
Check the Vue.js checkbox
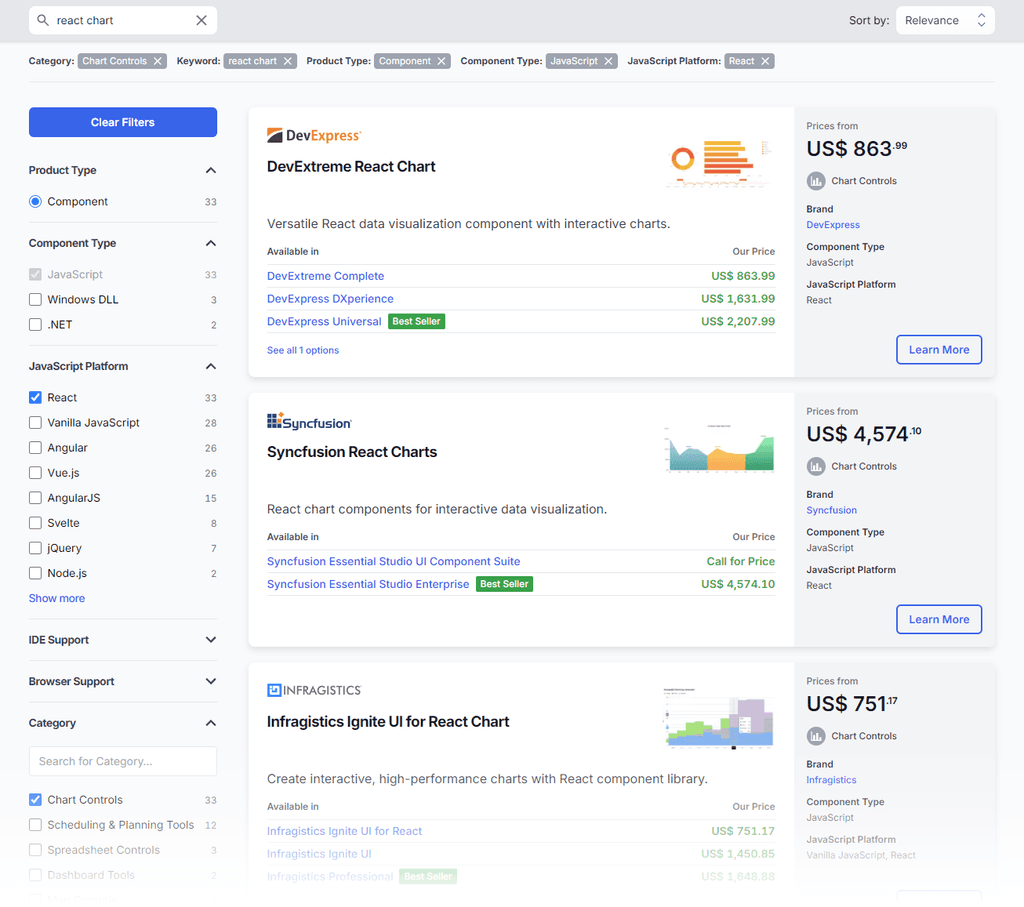point(35,473)
